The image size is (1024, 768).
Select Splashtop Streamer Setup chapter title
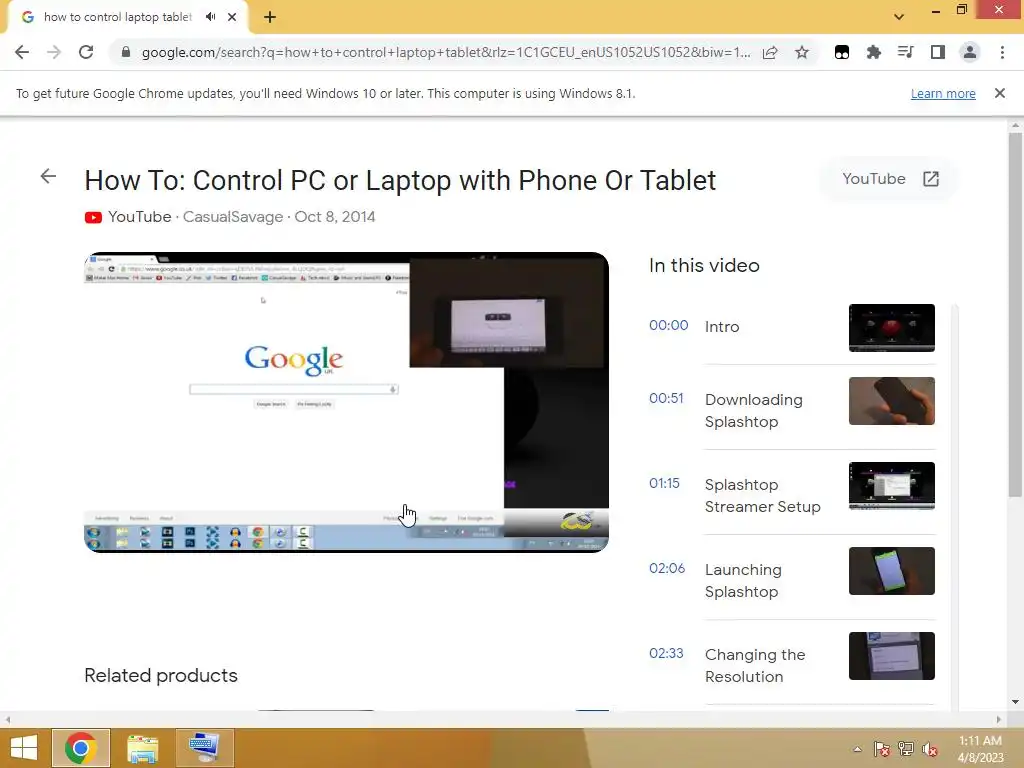[763, 496]
